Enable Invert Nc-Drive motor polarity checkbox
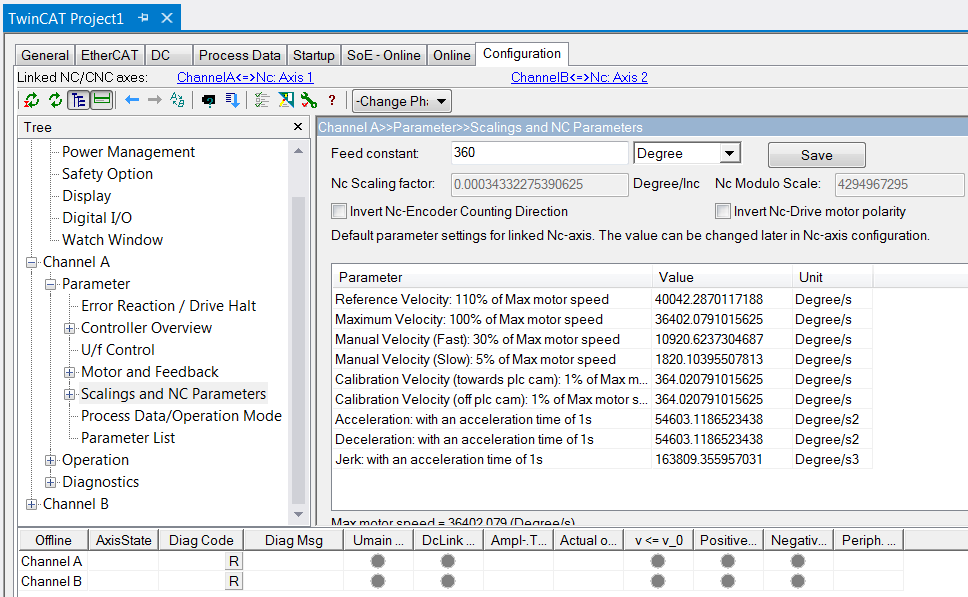The image size is (968, 597). [723, 211]
